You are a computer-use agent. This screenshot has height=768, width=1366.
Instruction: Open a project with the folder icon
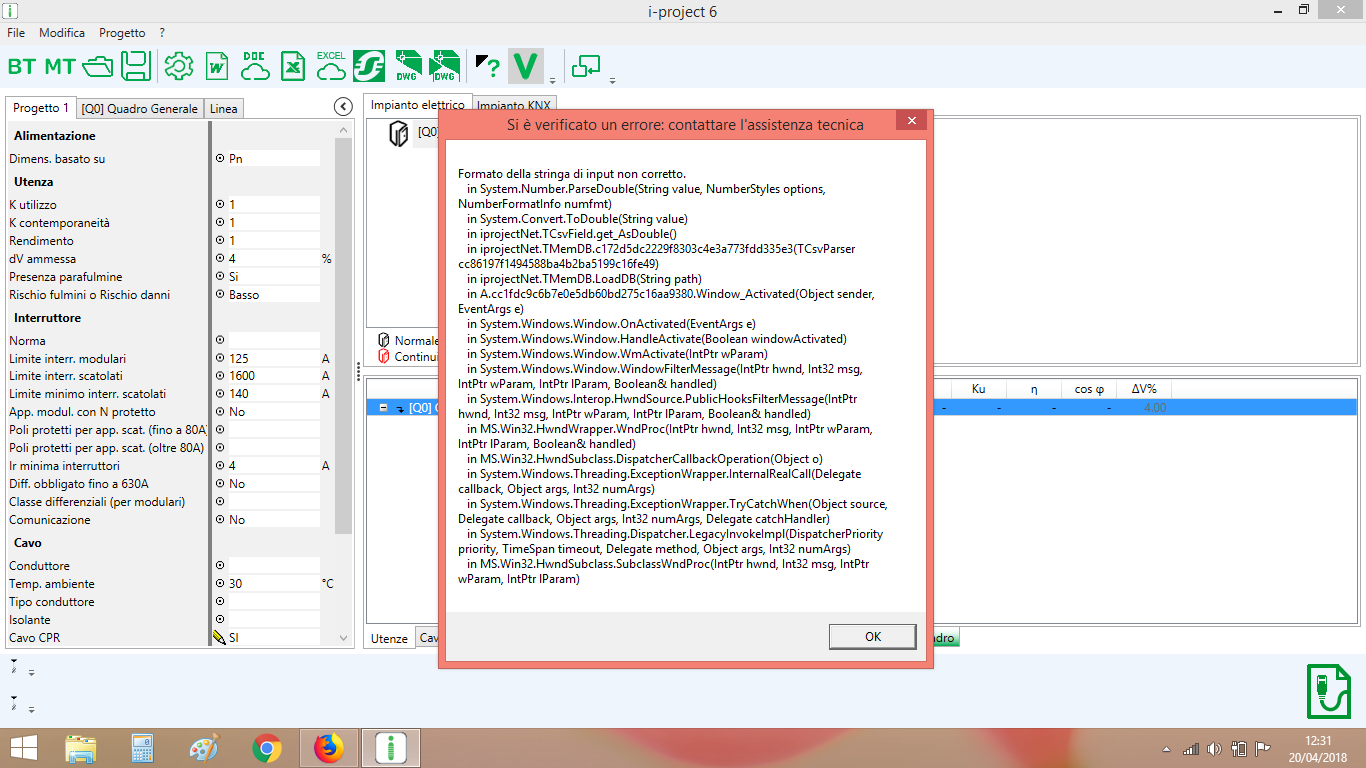(98, 67)
